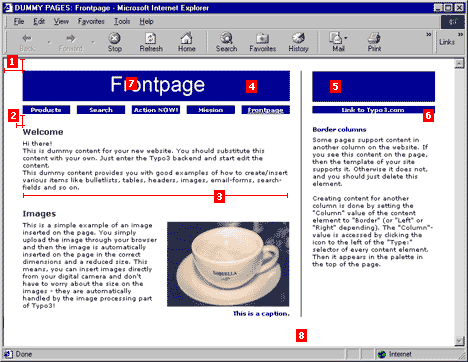This screenshot has width=468, height=362.
Task: Click the vertical scrollbar down arrow
Action: 459,341
